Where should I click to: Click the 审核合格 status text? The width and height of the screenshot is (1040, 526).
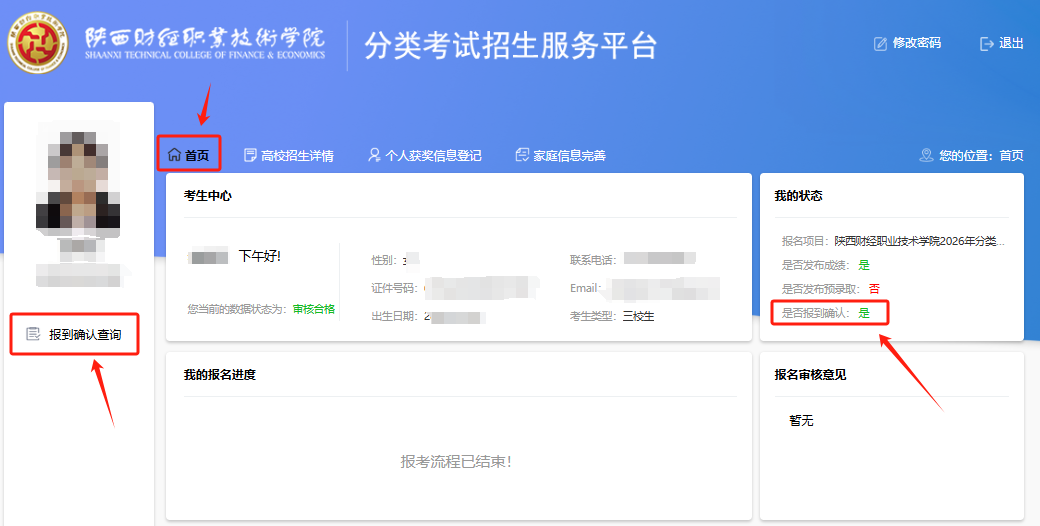(314, 309)
